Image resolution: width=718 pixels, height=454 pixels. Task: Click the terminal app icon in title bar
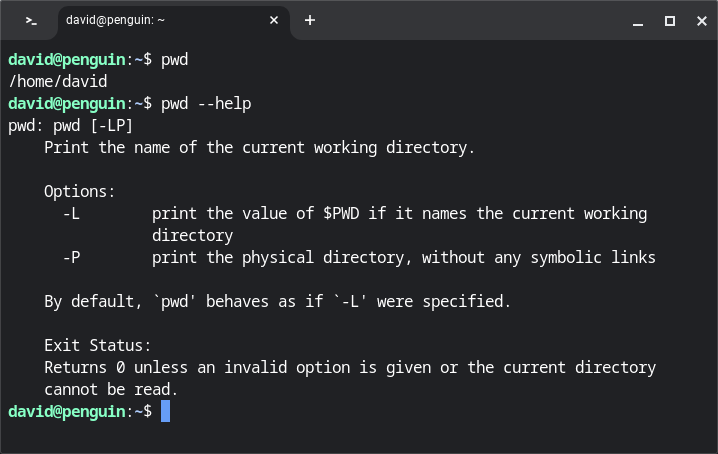(x=32, y=20)
